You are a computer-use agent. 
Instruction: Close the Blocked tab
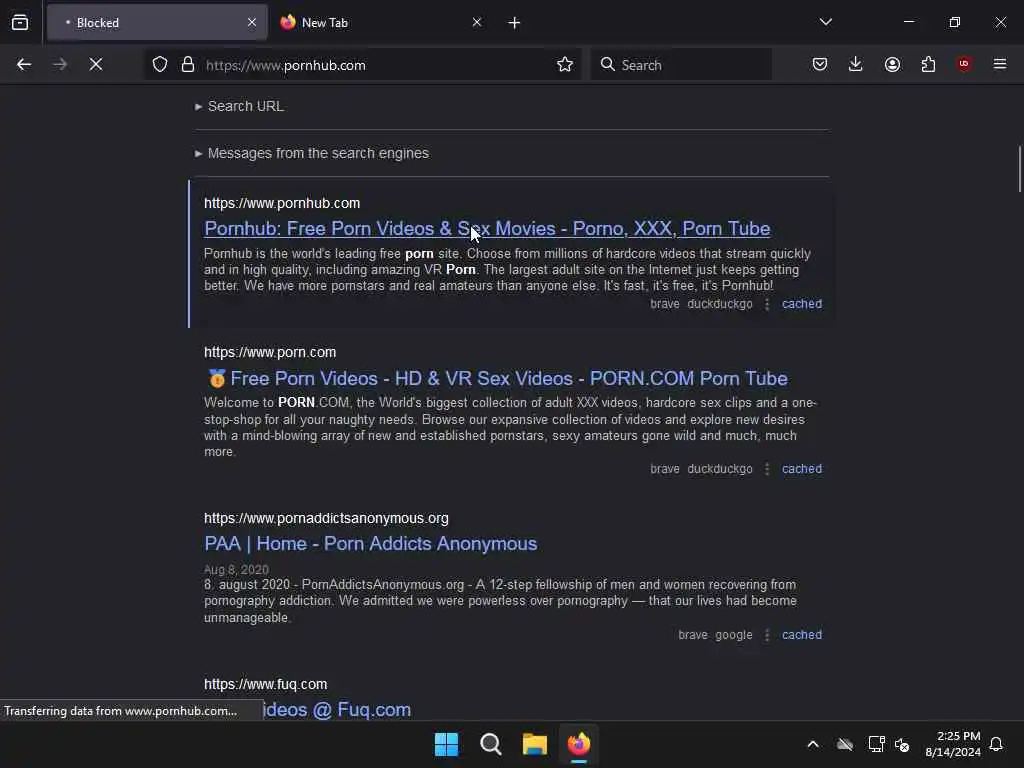(252, 22)
